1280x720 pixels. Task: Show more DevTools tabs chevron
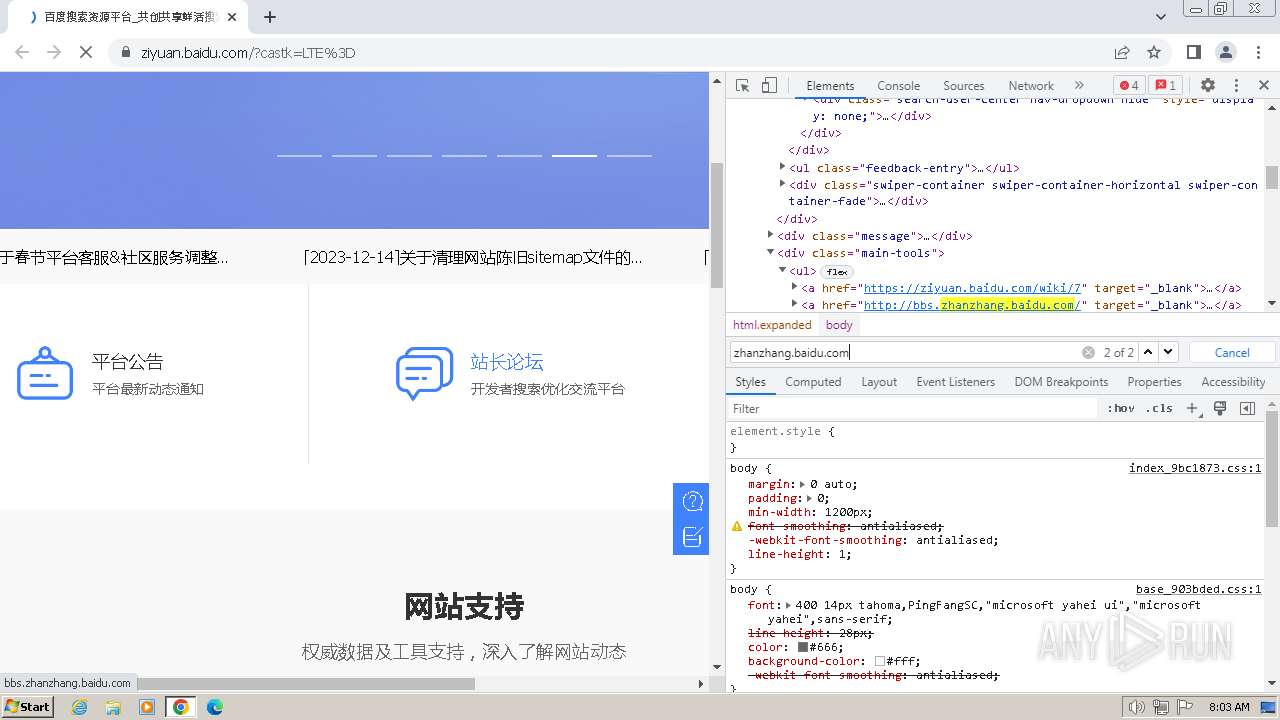pyautogui.click(x=1079, y=86)
